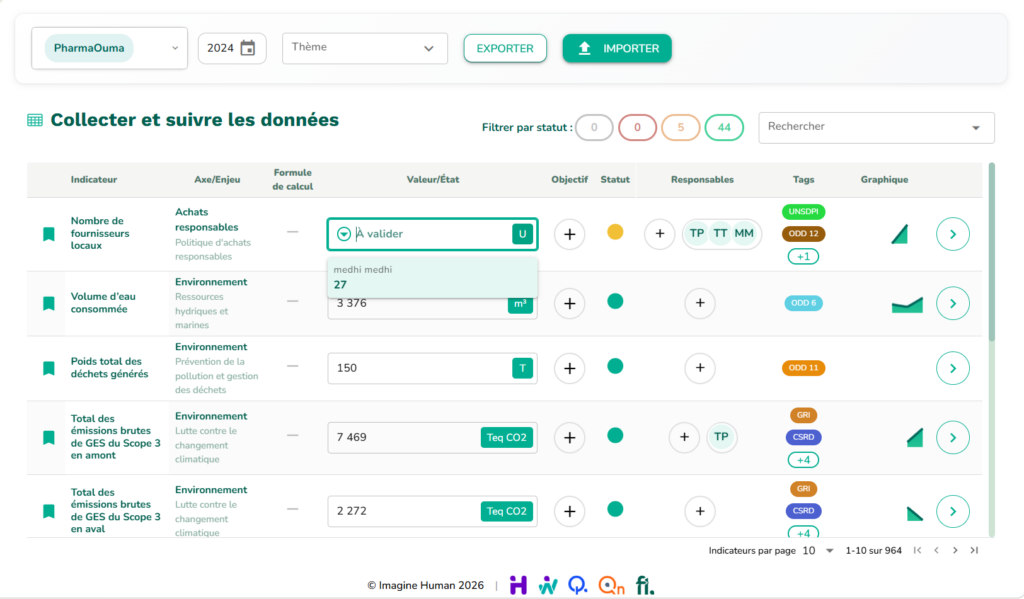
Task: Open details arrow for Scope 3 en amont
Action: (953, 437)
